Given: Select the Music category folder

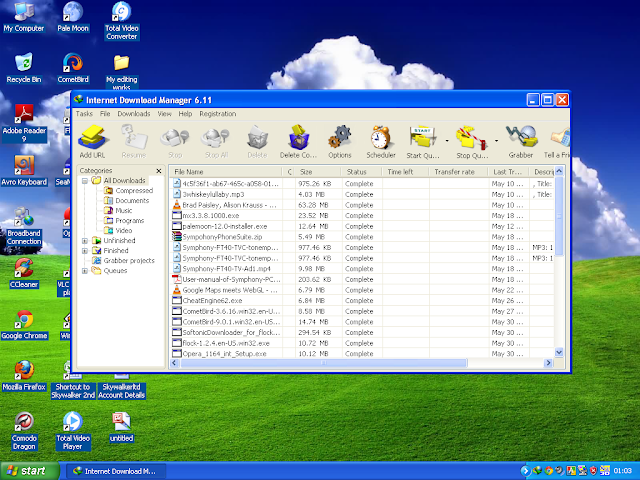Looking at the screenshot, I should point(123,210).
